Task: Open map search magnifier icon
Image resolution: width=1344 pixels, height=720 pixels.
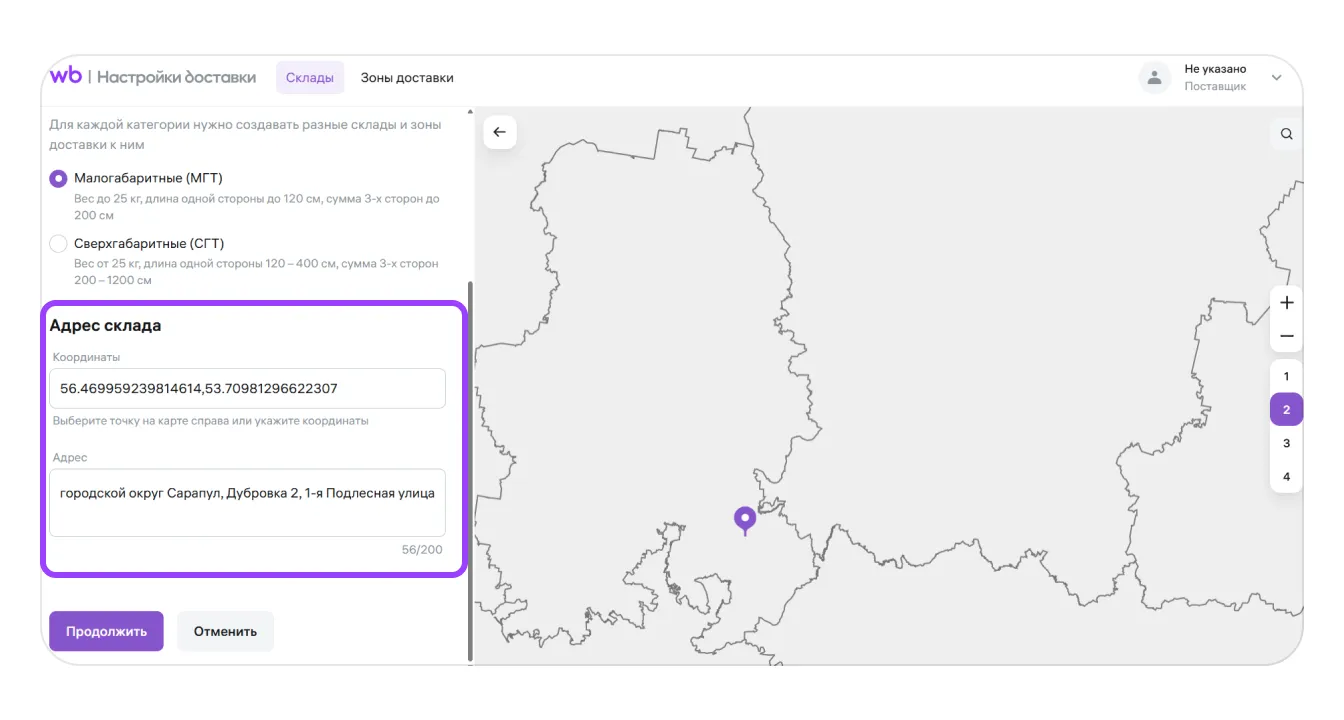Action: 1286,134
